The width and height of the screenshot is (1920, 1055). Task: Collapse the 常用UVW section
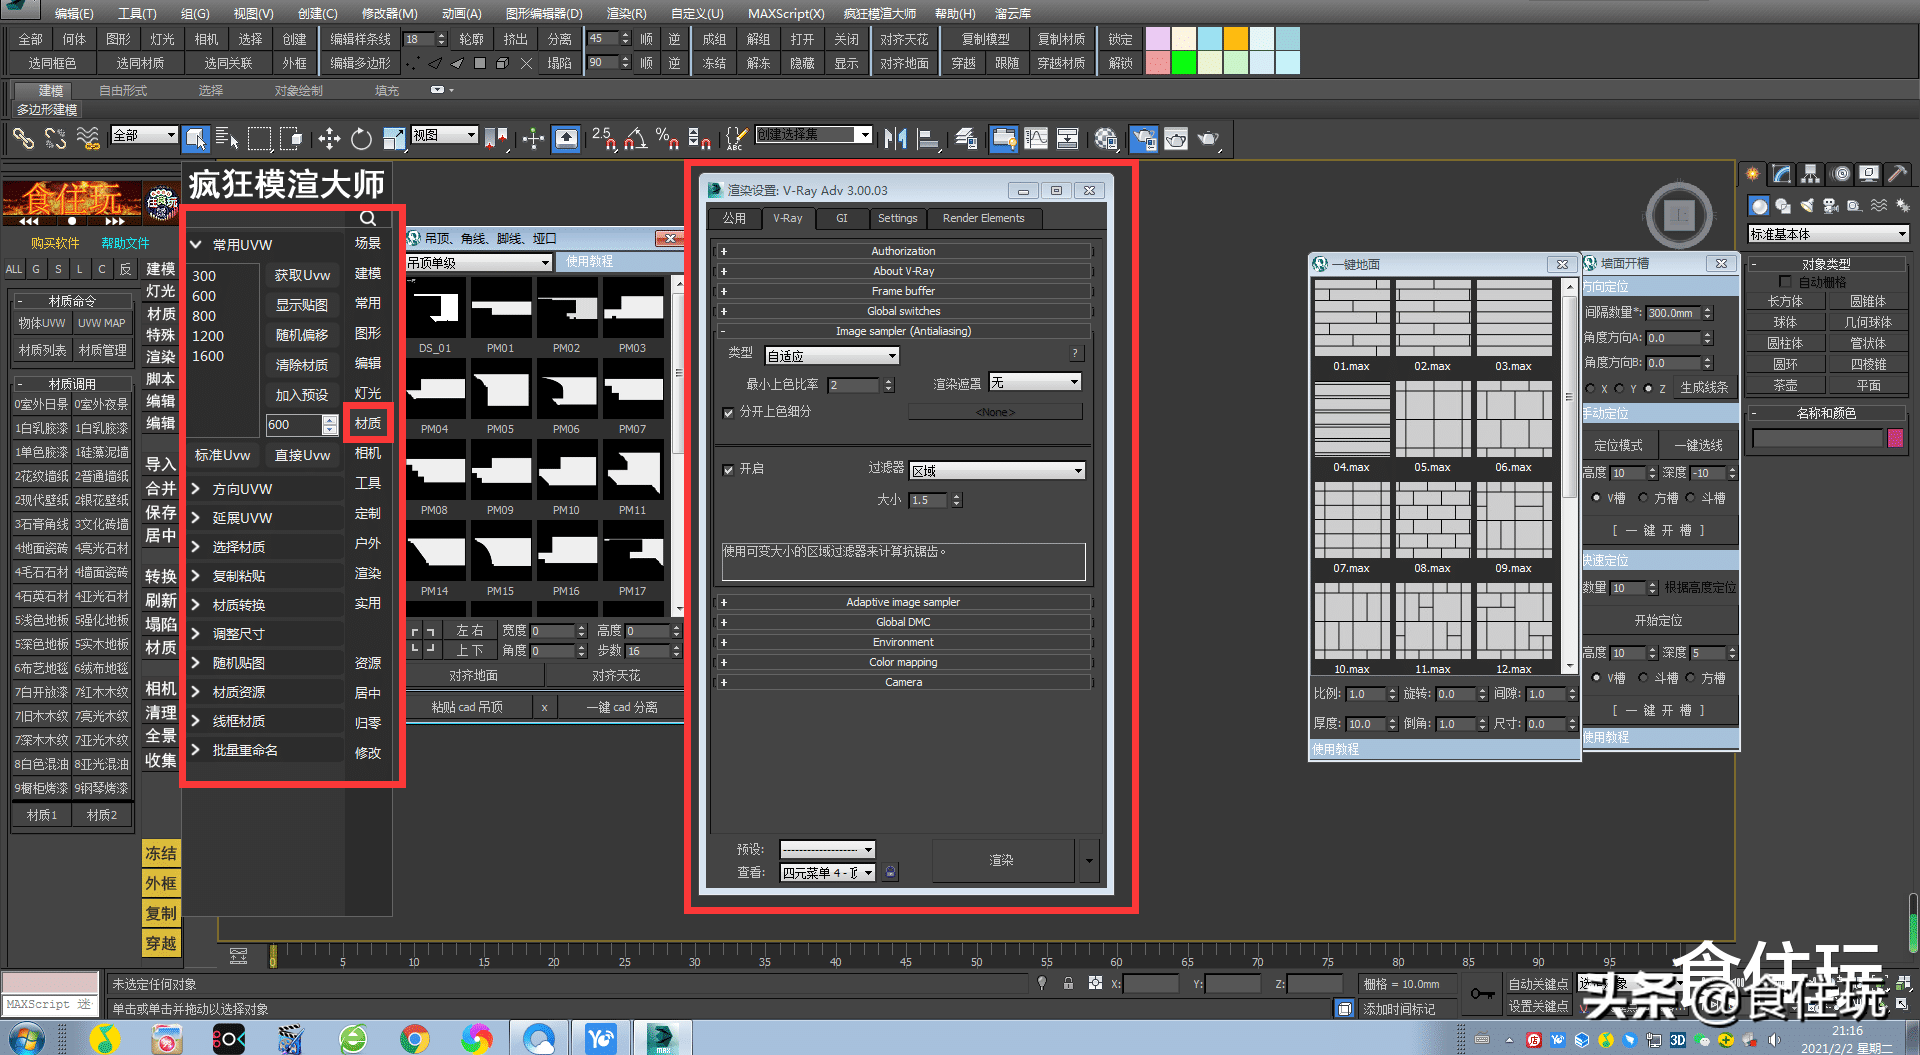pyautogui.click(x=265, y=245)
